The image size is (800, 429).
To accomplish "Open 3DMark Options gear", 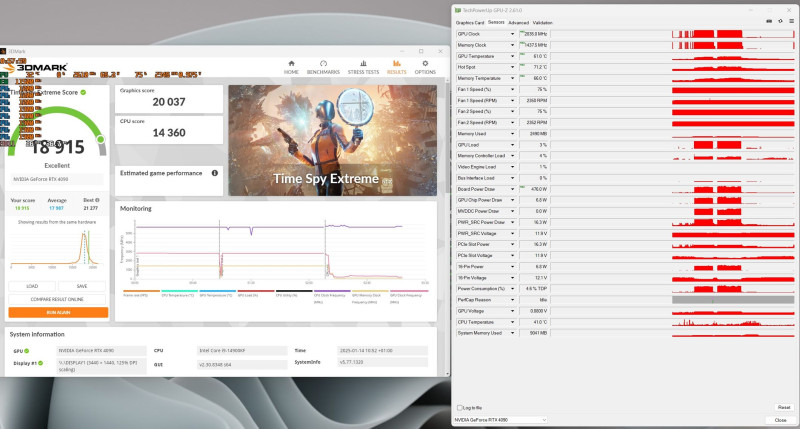I will (x=425, y=64).
